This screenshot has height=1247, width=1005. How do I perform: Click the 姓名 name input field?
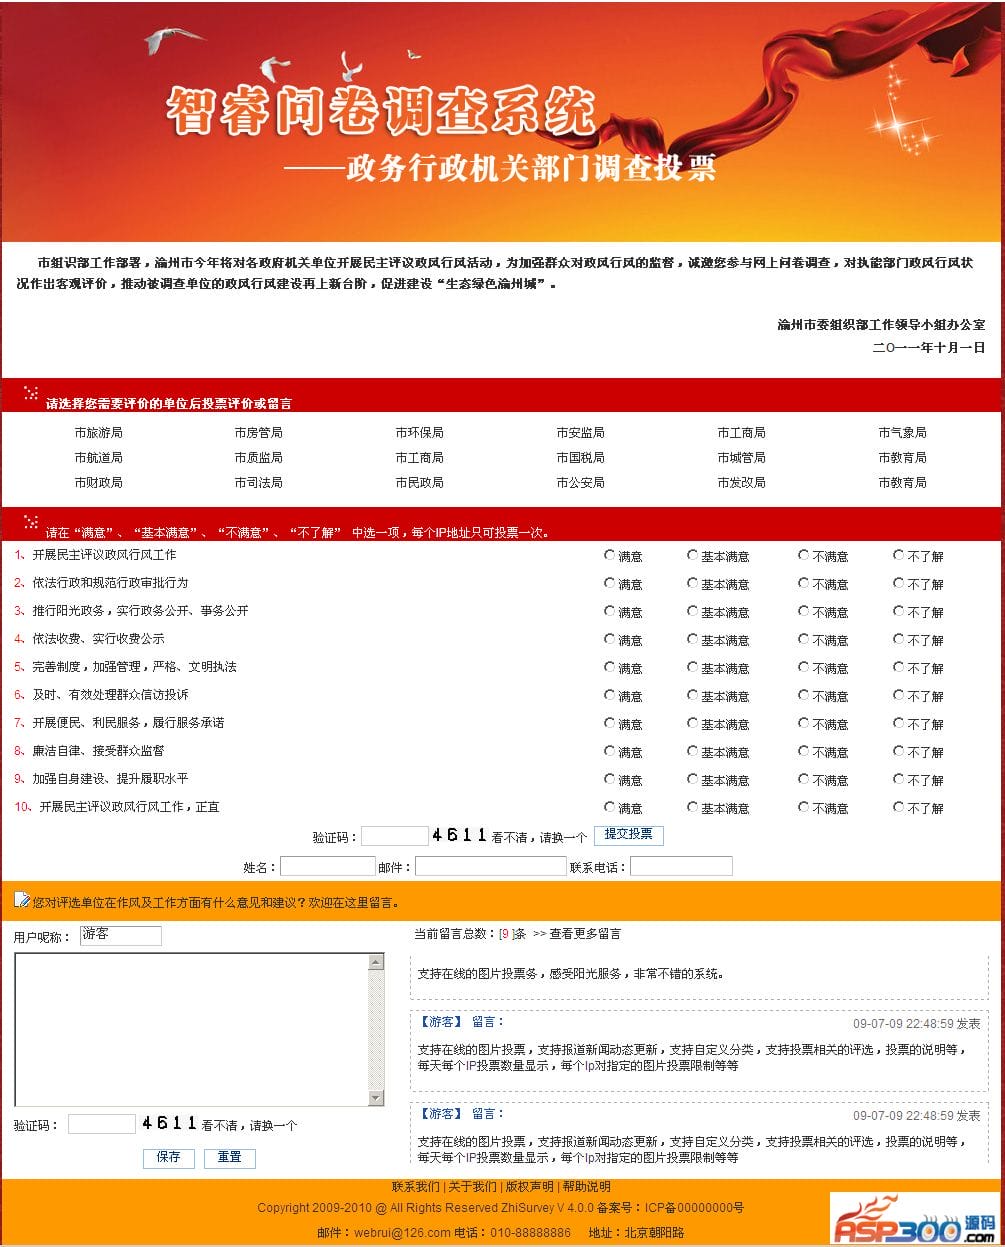tap(327, 865)
